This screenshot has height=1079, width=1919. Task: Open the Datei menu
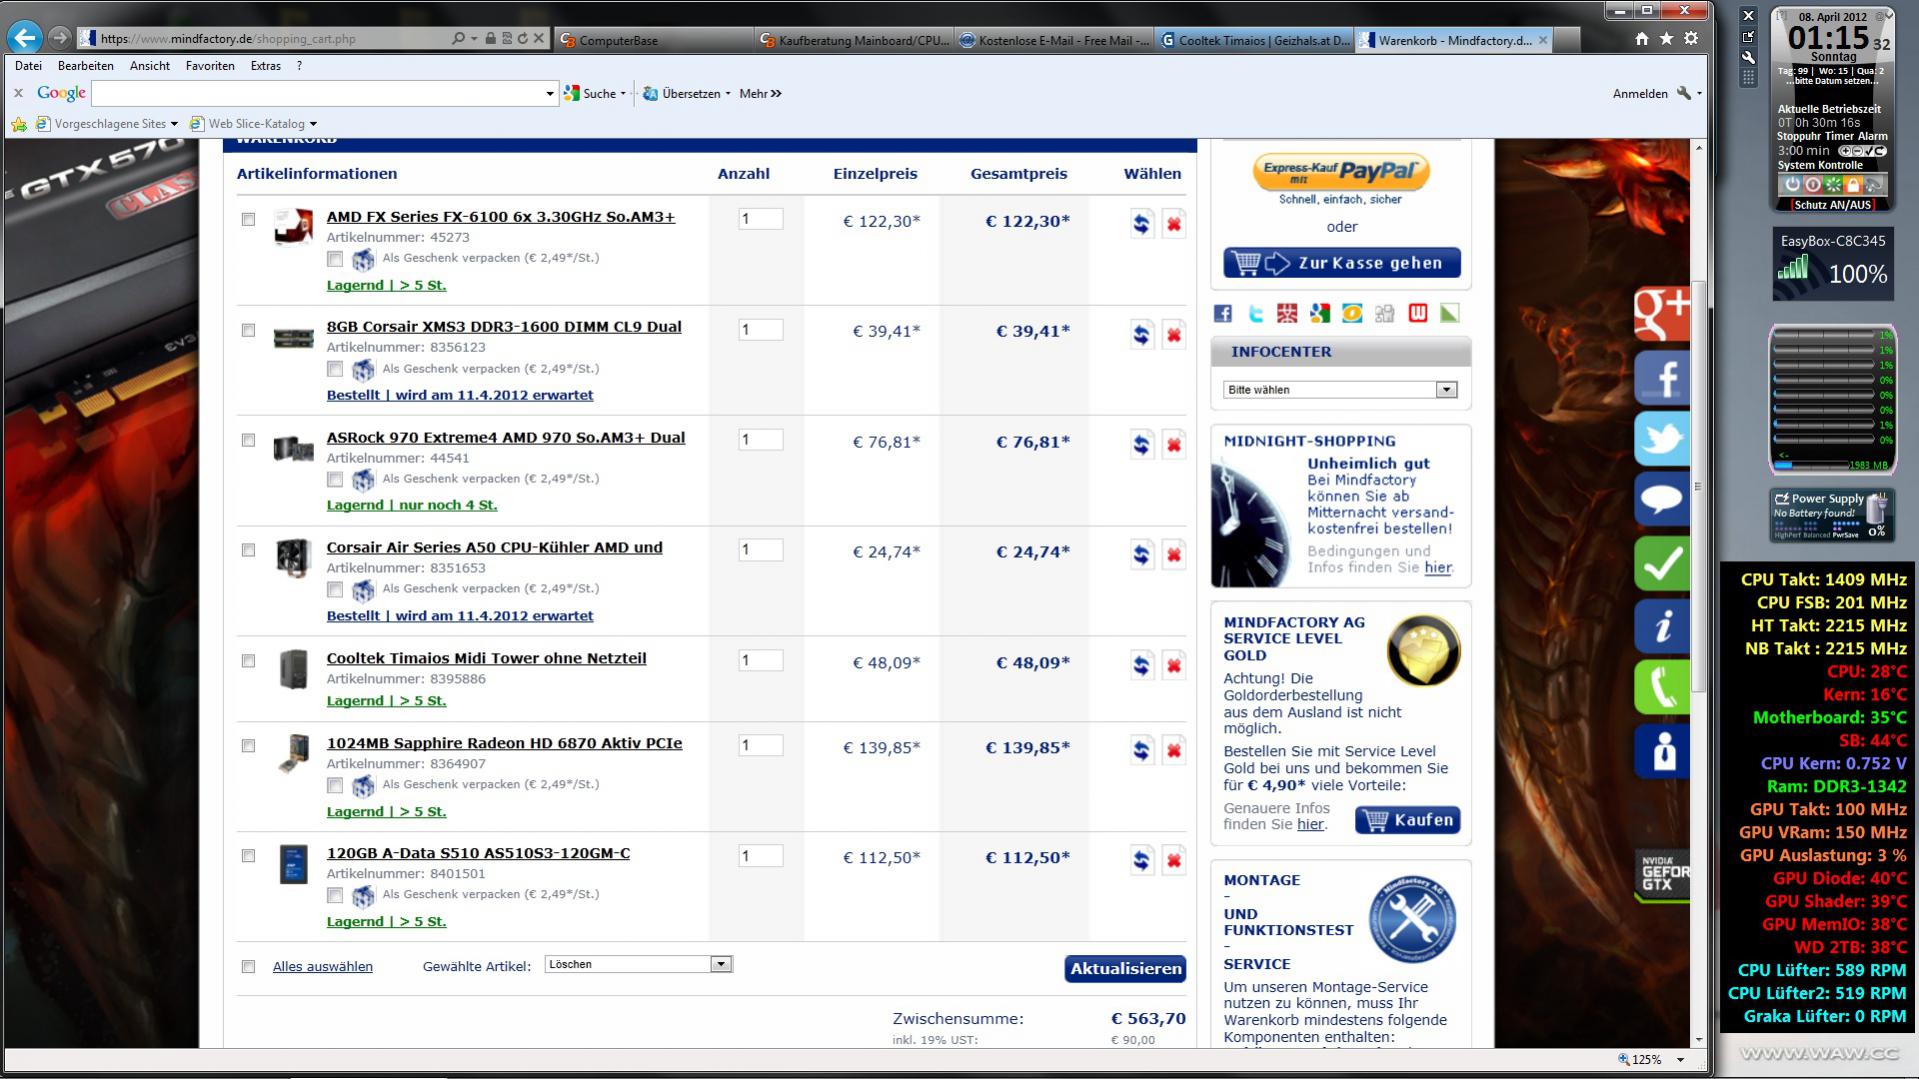point(28,66)
